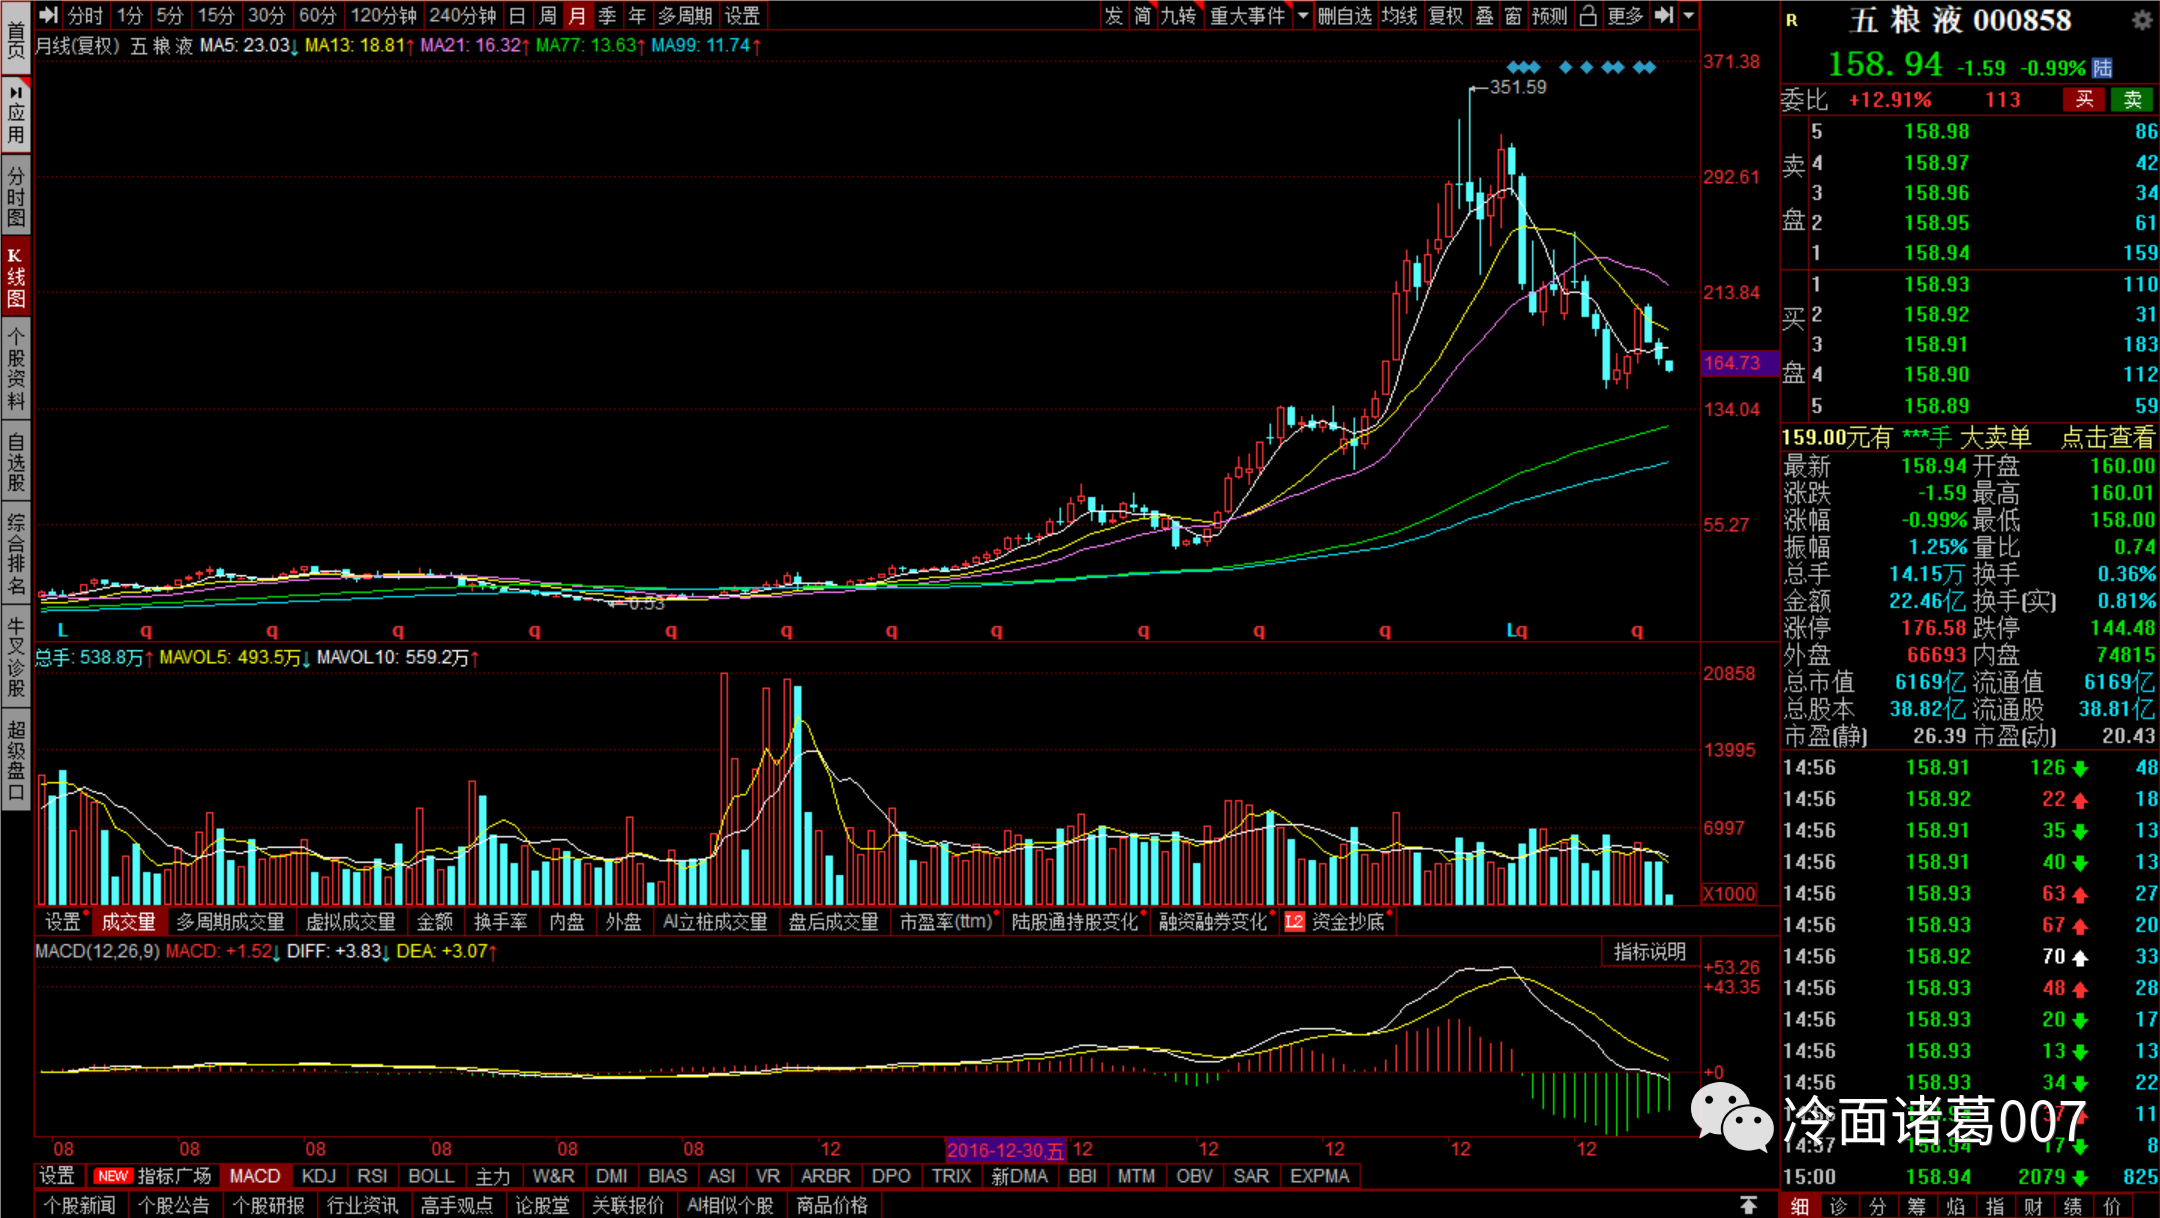Click the yellow MA13 legend label

[x=359, y=45]
